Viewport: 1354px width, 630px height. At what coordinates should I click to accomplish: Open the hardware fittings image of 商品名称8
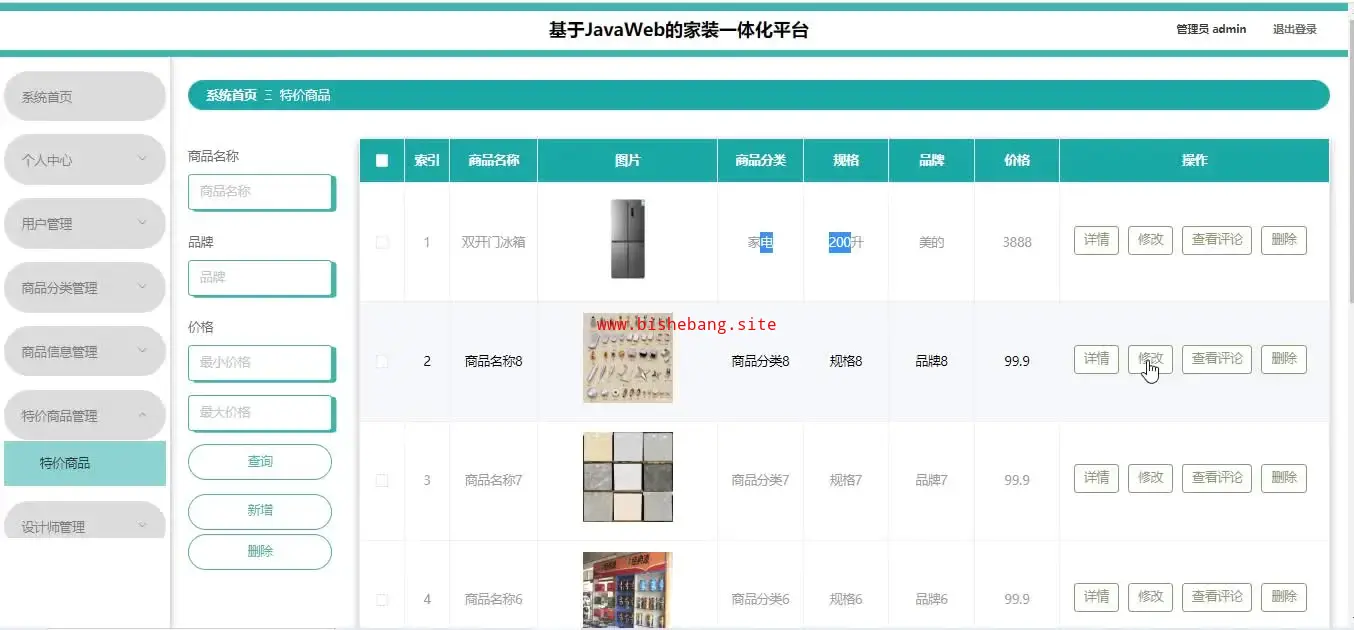628,358
